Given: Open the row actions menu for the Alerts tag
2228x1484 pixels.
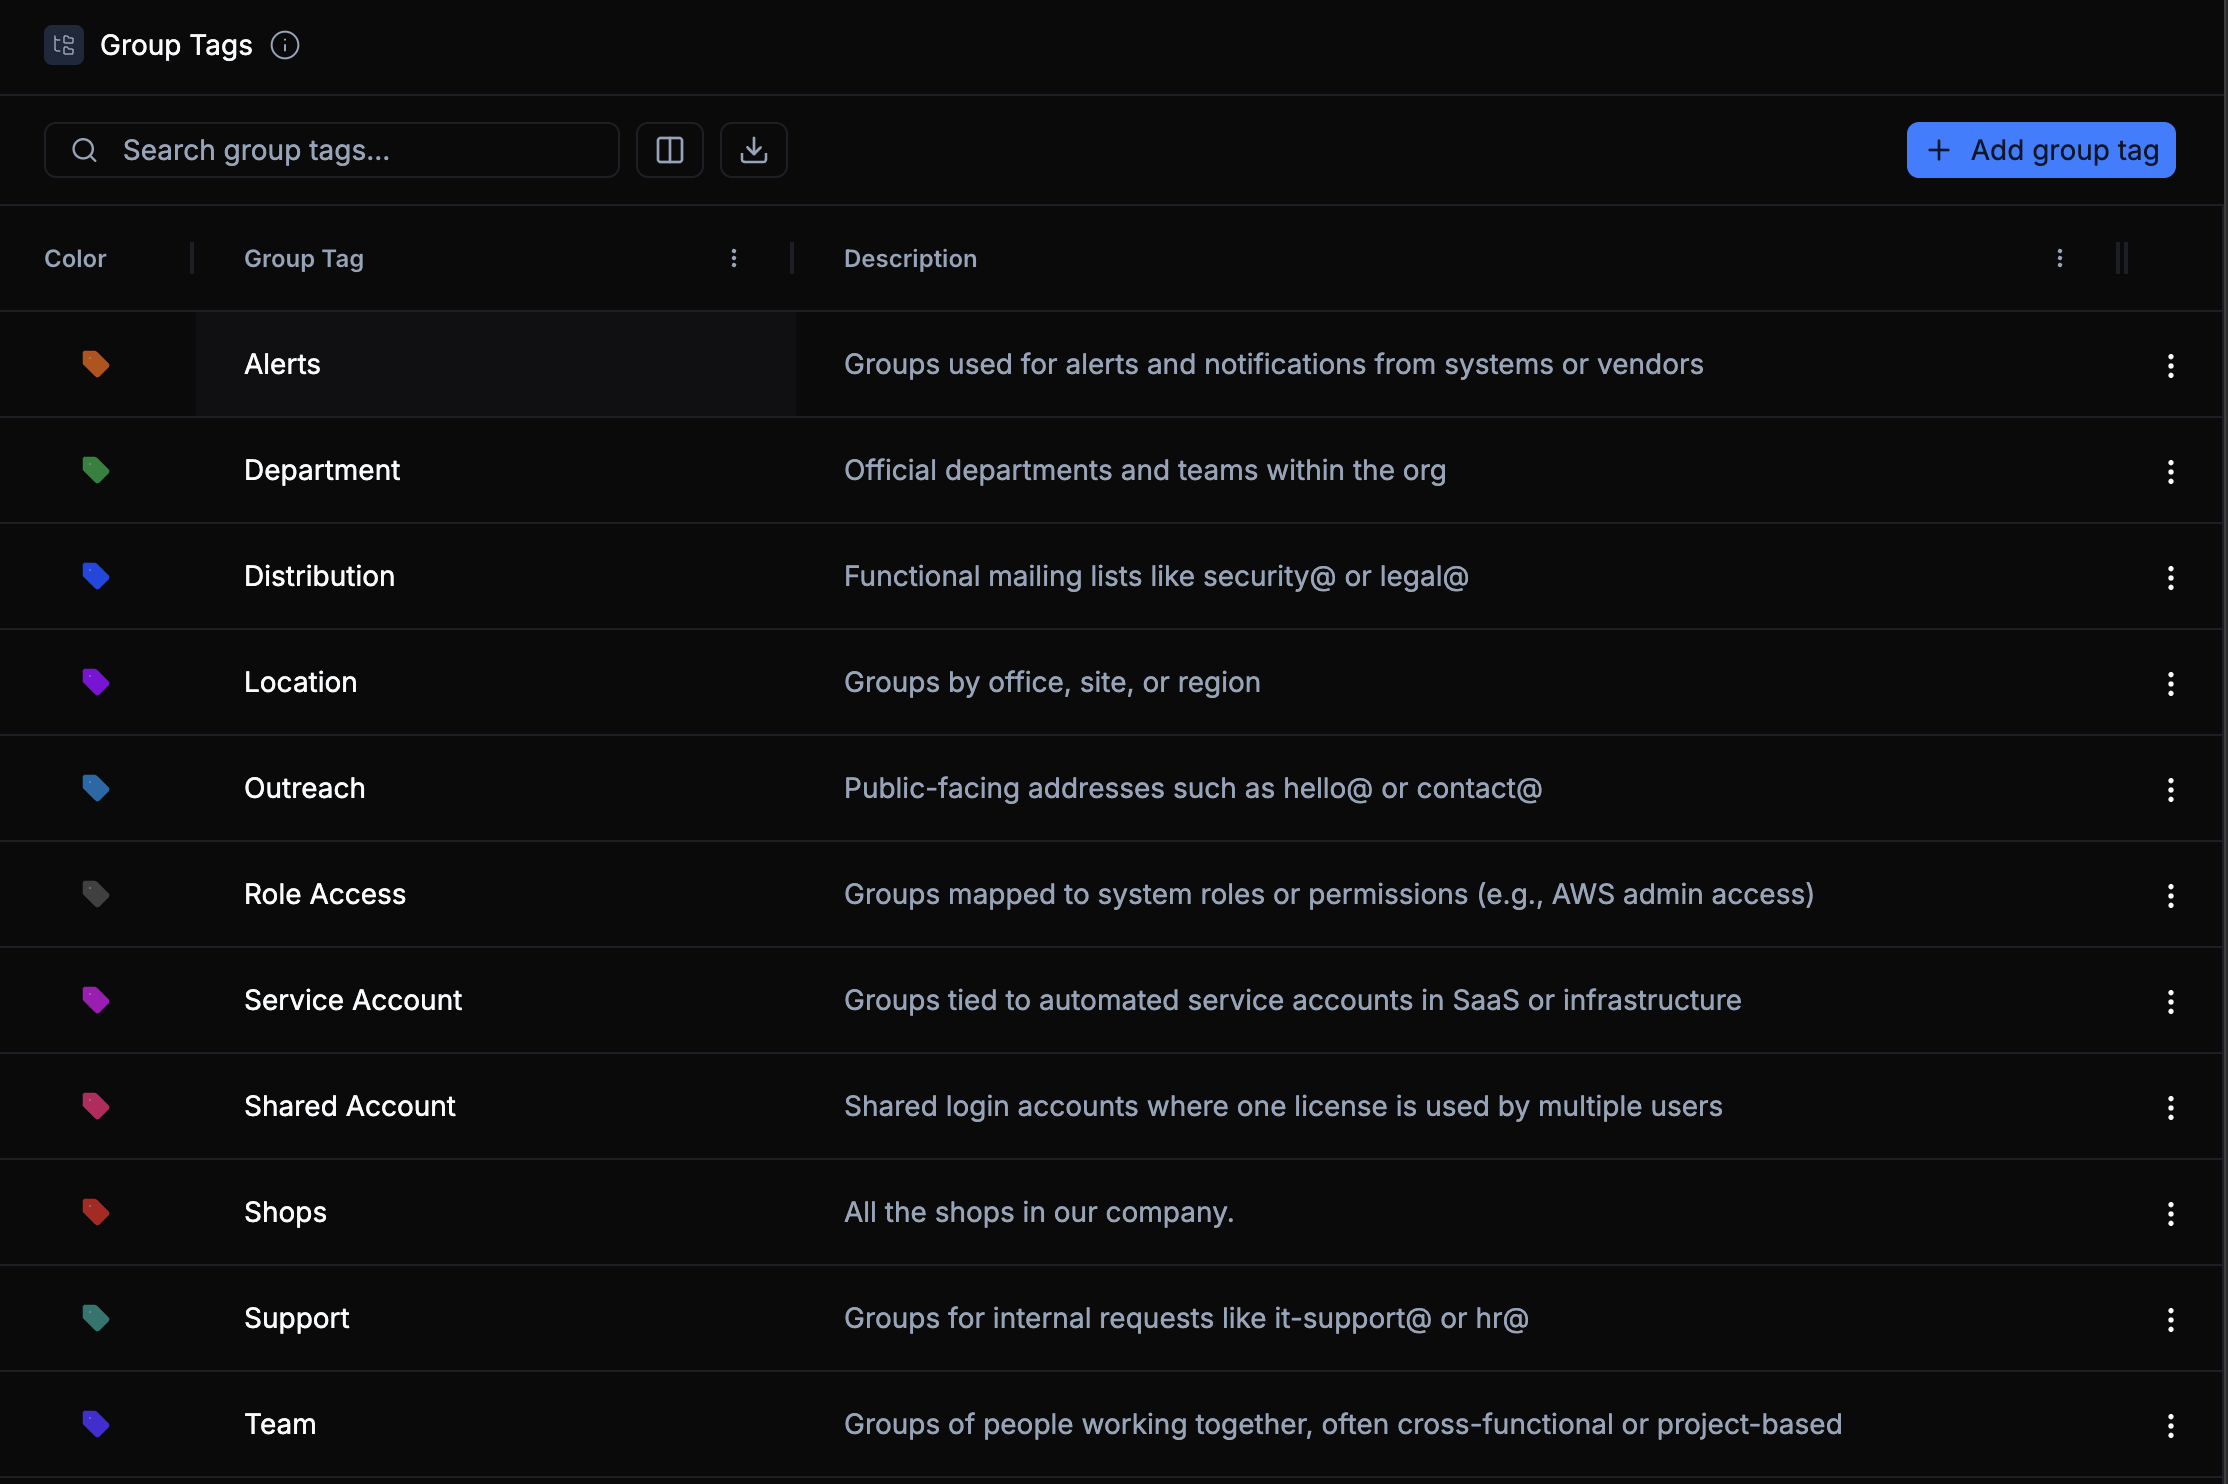Looking at the screenshot, I should [2170, 366].
